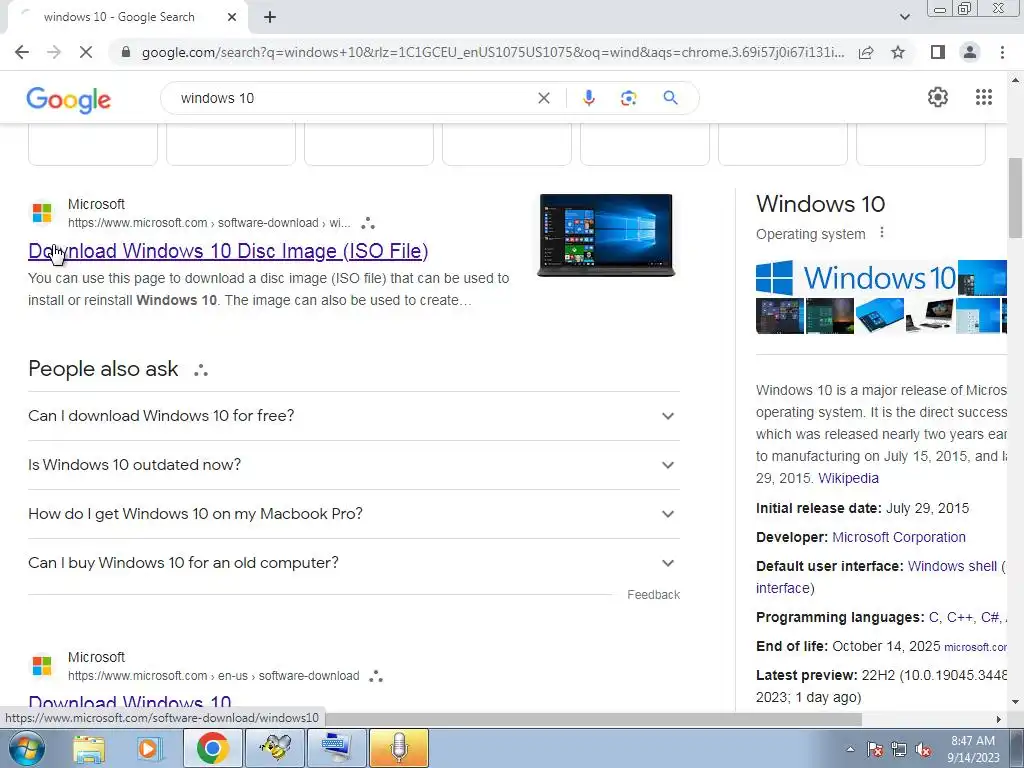The width and height of the screenshot is (1024, 768).
Task: Click the laptop thumbnail beside the first result
Action: [x=606, y=235]
